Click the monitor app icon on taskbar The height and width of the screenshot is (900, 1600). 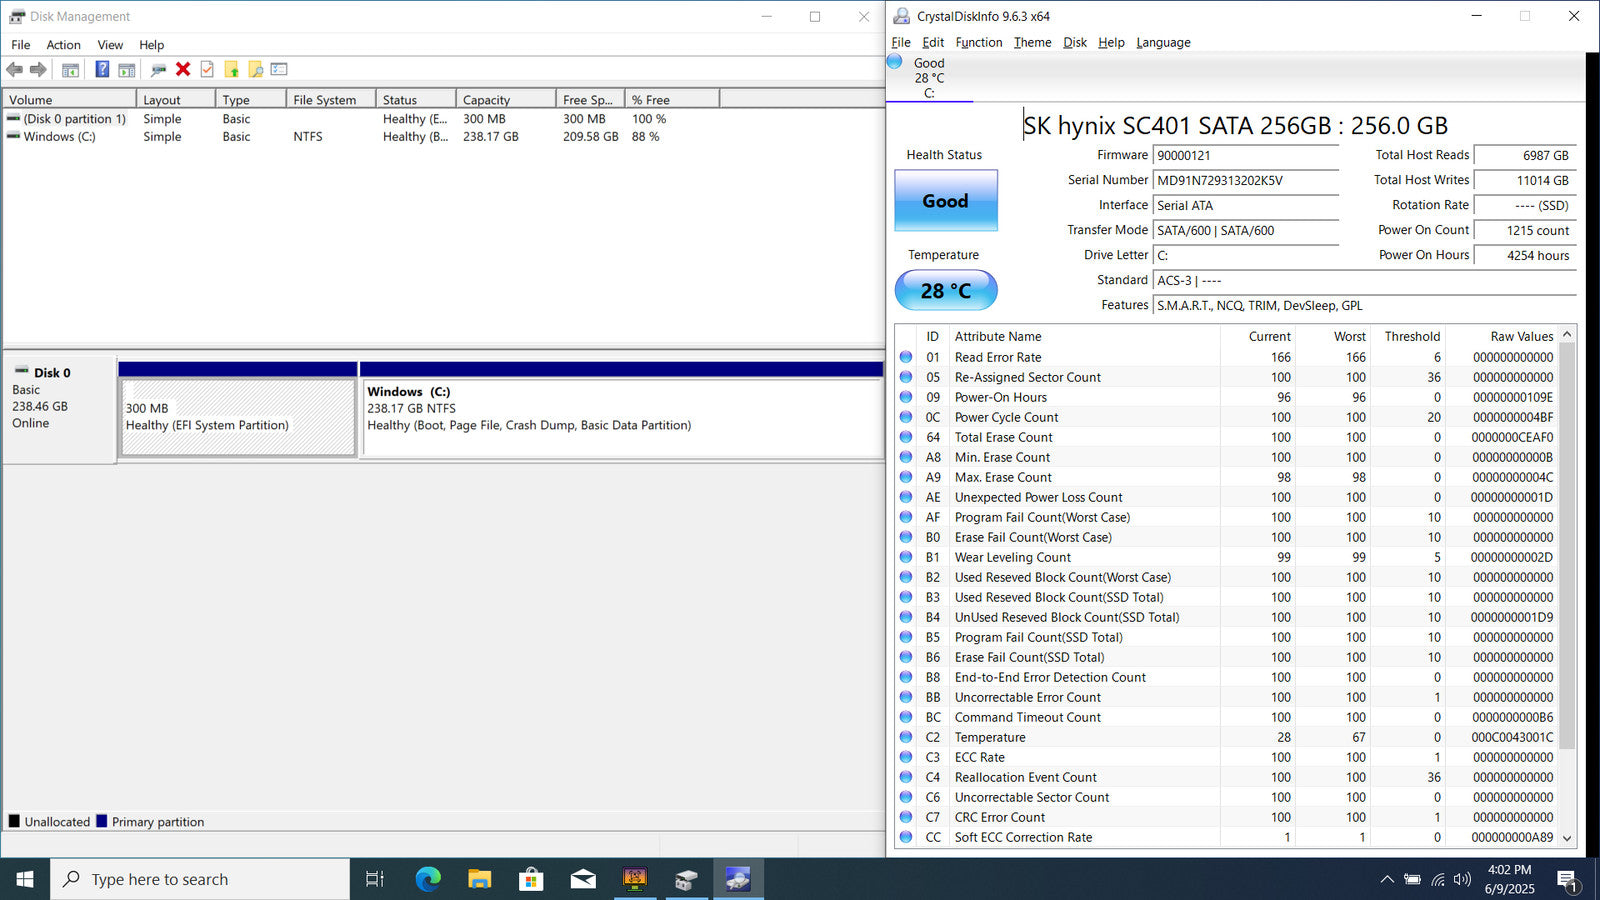635,879
